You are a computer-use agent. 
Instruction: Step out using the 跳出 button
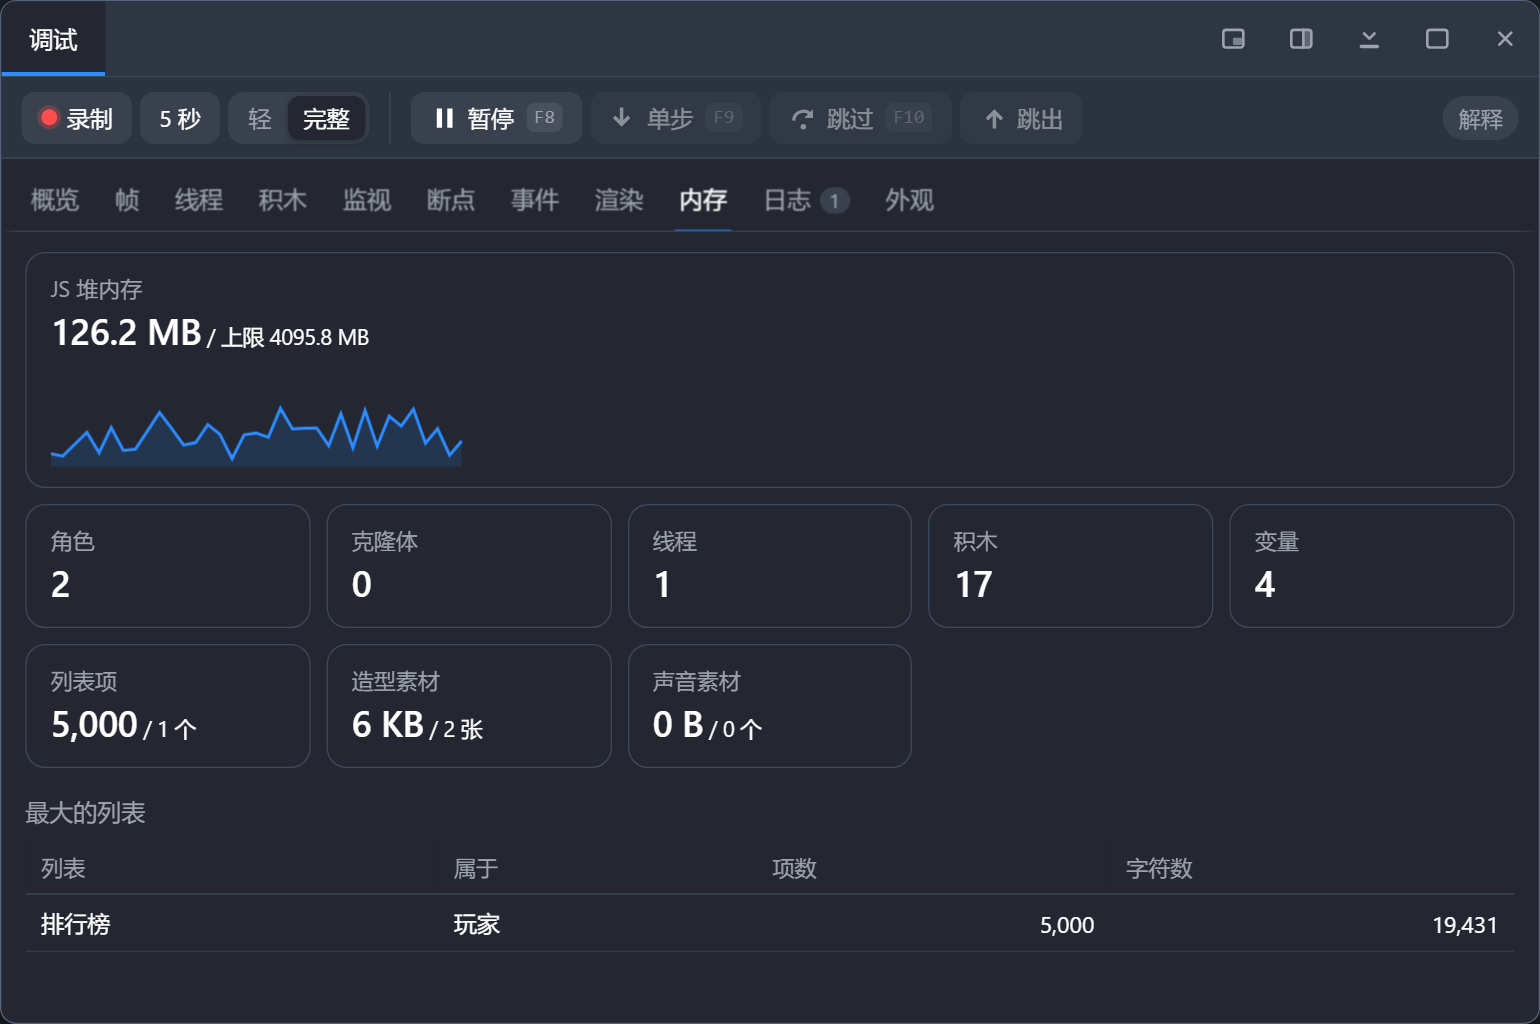pos(1021,118)
